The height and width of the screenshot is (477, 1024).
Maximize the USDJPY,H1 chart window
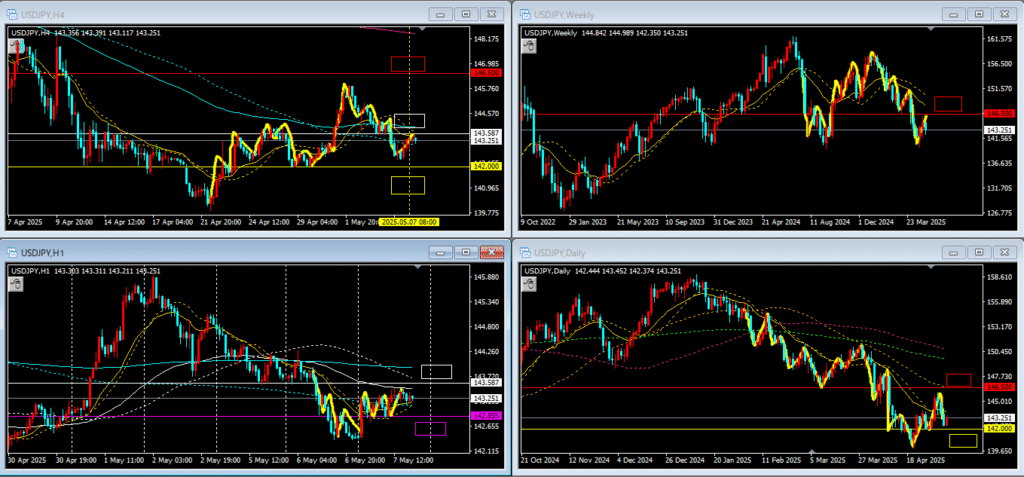[466, 252]
